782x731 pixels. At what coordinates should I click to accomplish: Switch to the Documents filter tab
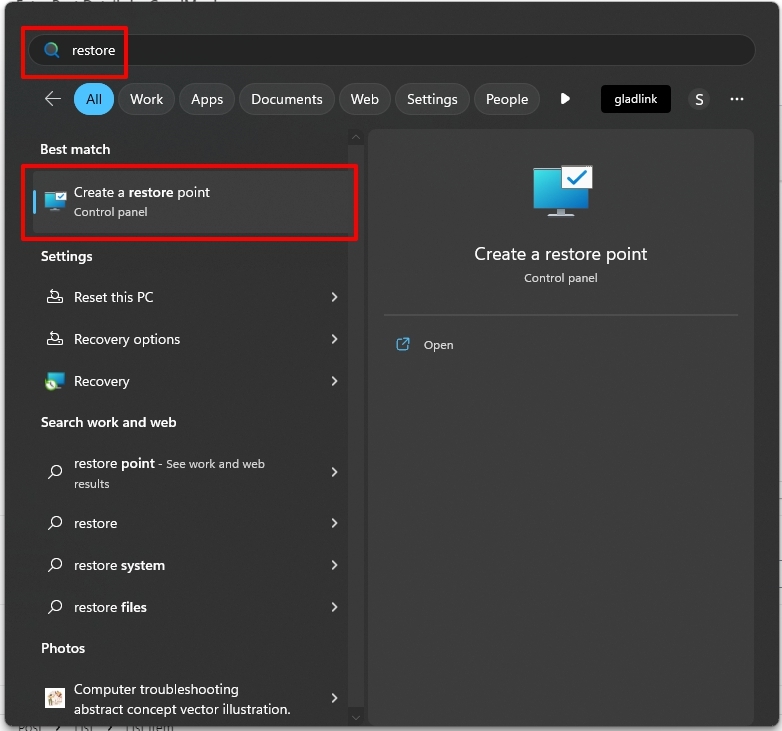click(x=287, y=99)
